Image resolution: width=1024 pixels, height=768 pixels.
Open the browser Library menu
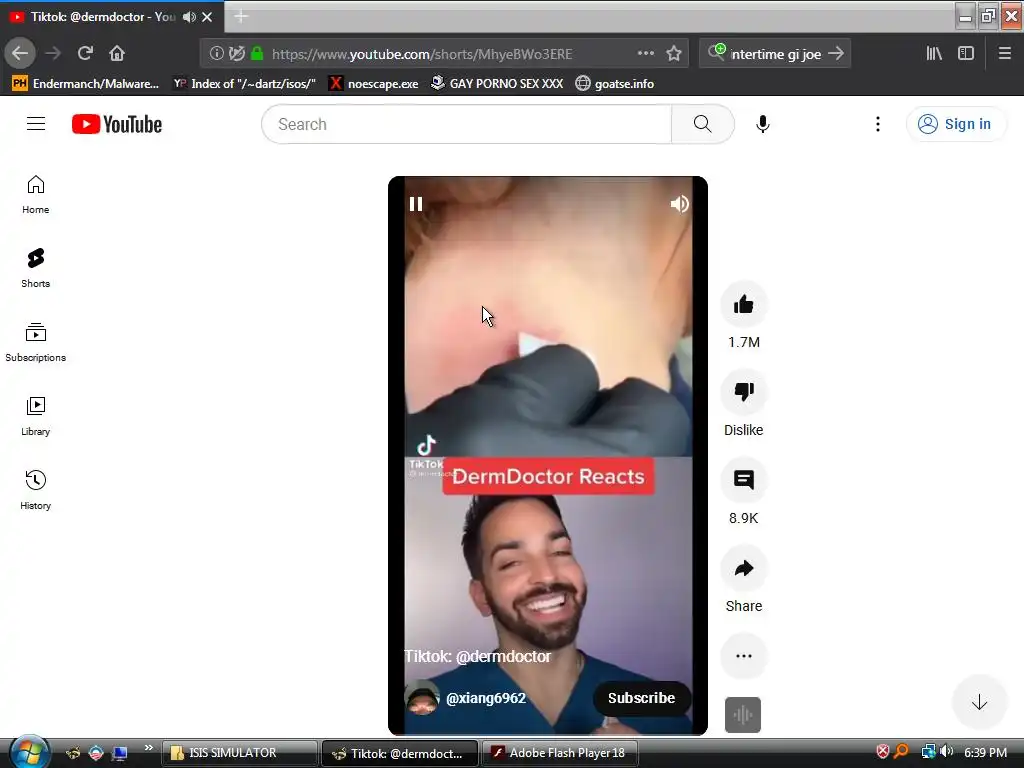click(934, 54)
